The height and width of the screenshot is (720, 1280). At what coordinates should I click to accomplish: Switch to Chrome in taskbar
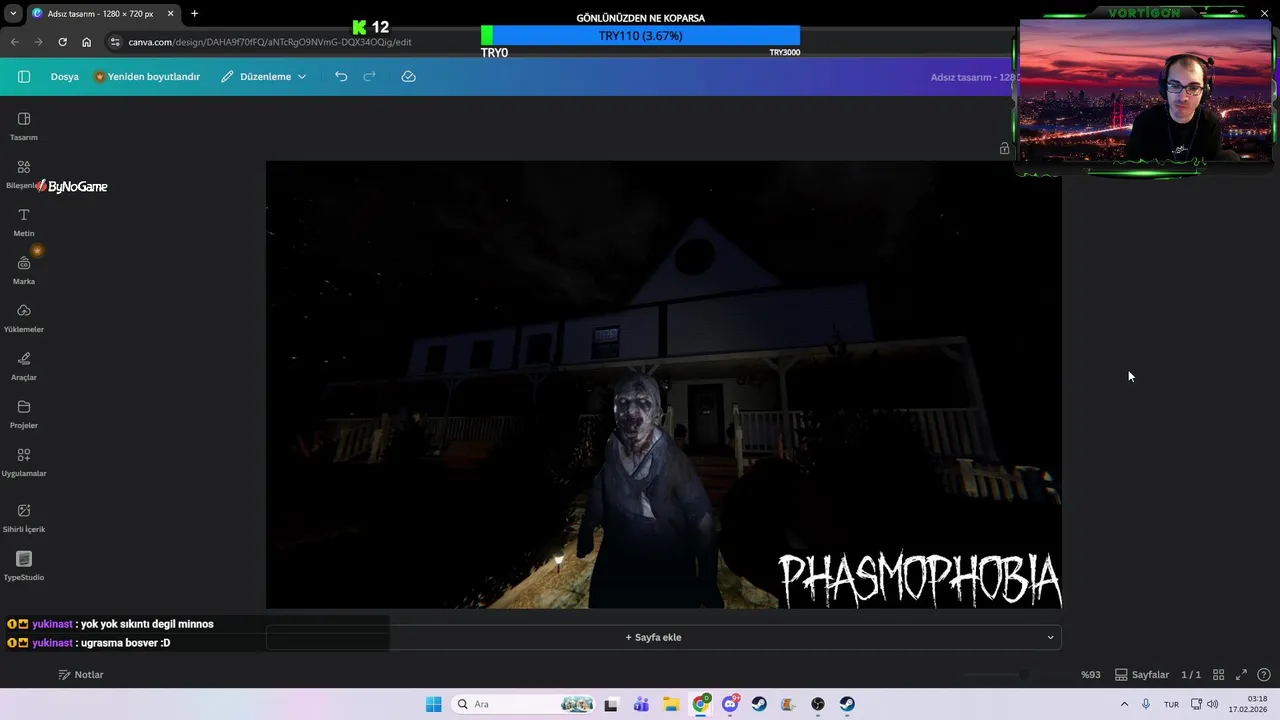click(701, 704)
